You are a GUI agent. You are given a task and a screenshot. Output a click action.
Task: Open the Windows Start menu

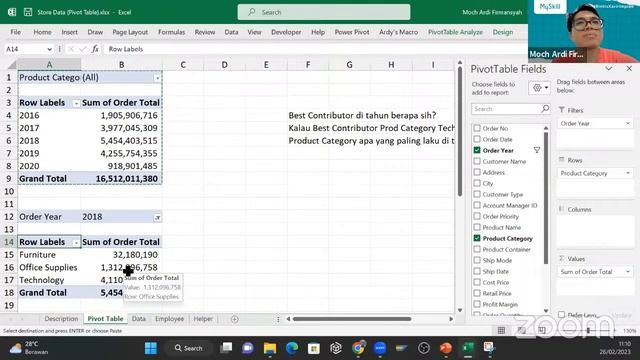151,348
